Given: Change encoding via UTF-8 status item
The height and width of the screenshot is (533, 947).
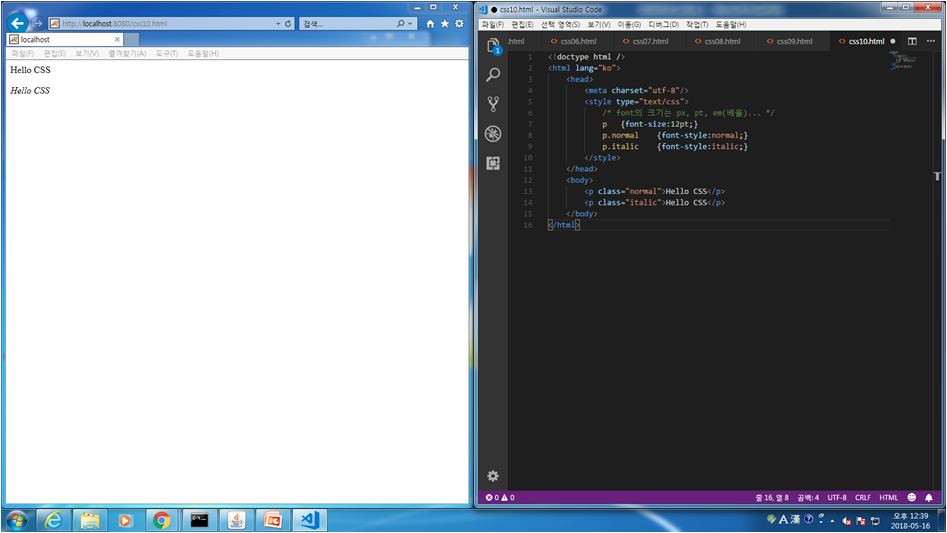Looking at the screenshot, I should (836, 497).
